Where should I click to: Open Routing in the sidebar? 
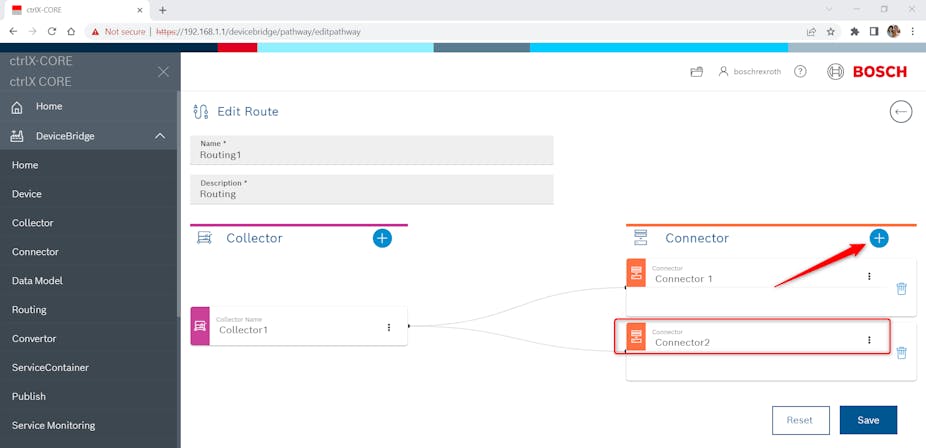tap(29, 310)
